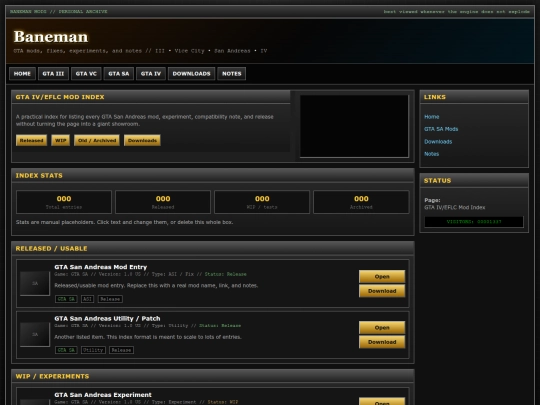Click the LINKS sidebar heading

(x=435, y=97)
